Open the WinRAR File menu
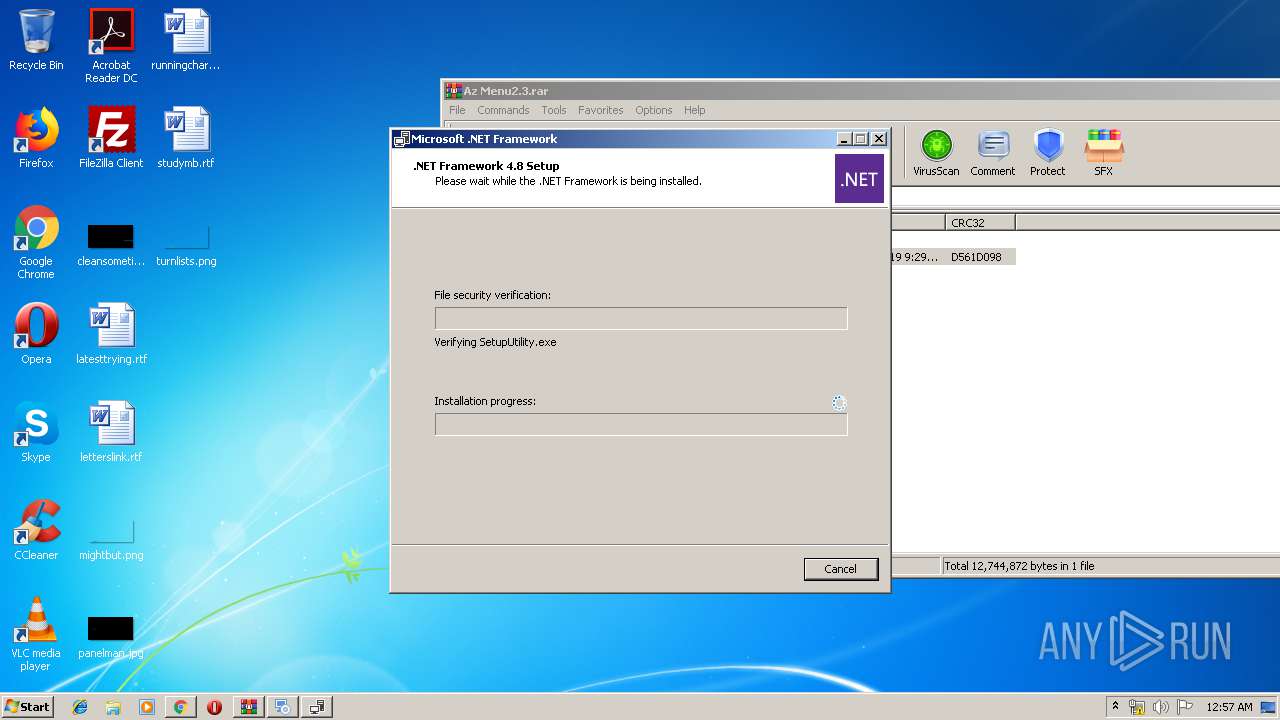 (457, 110)
